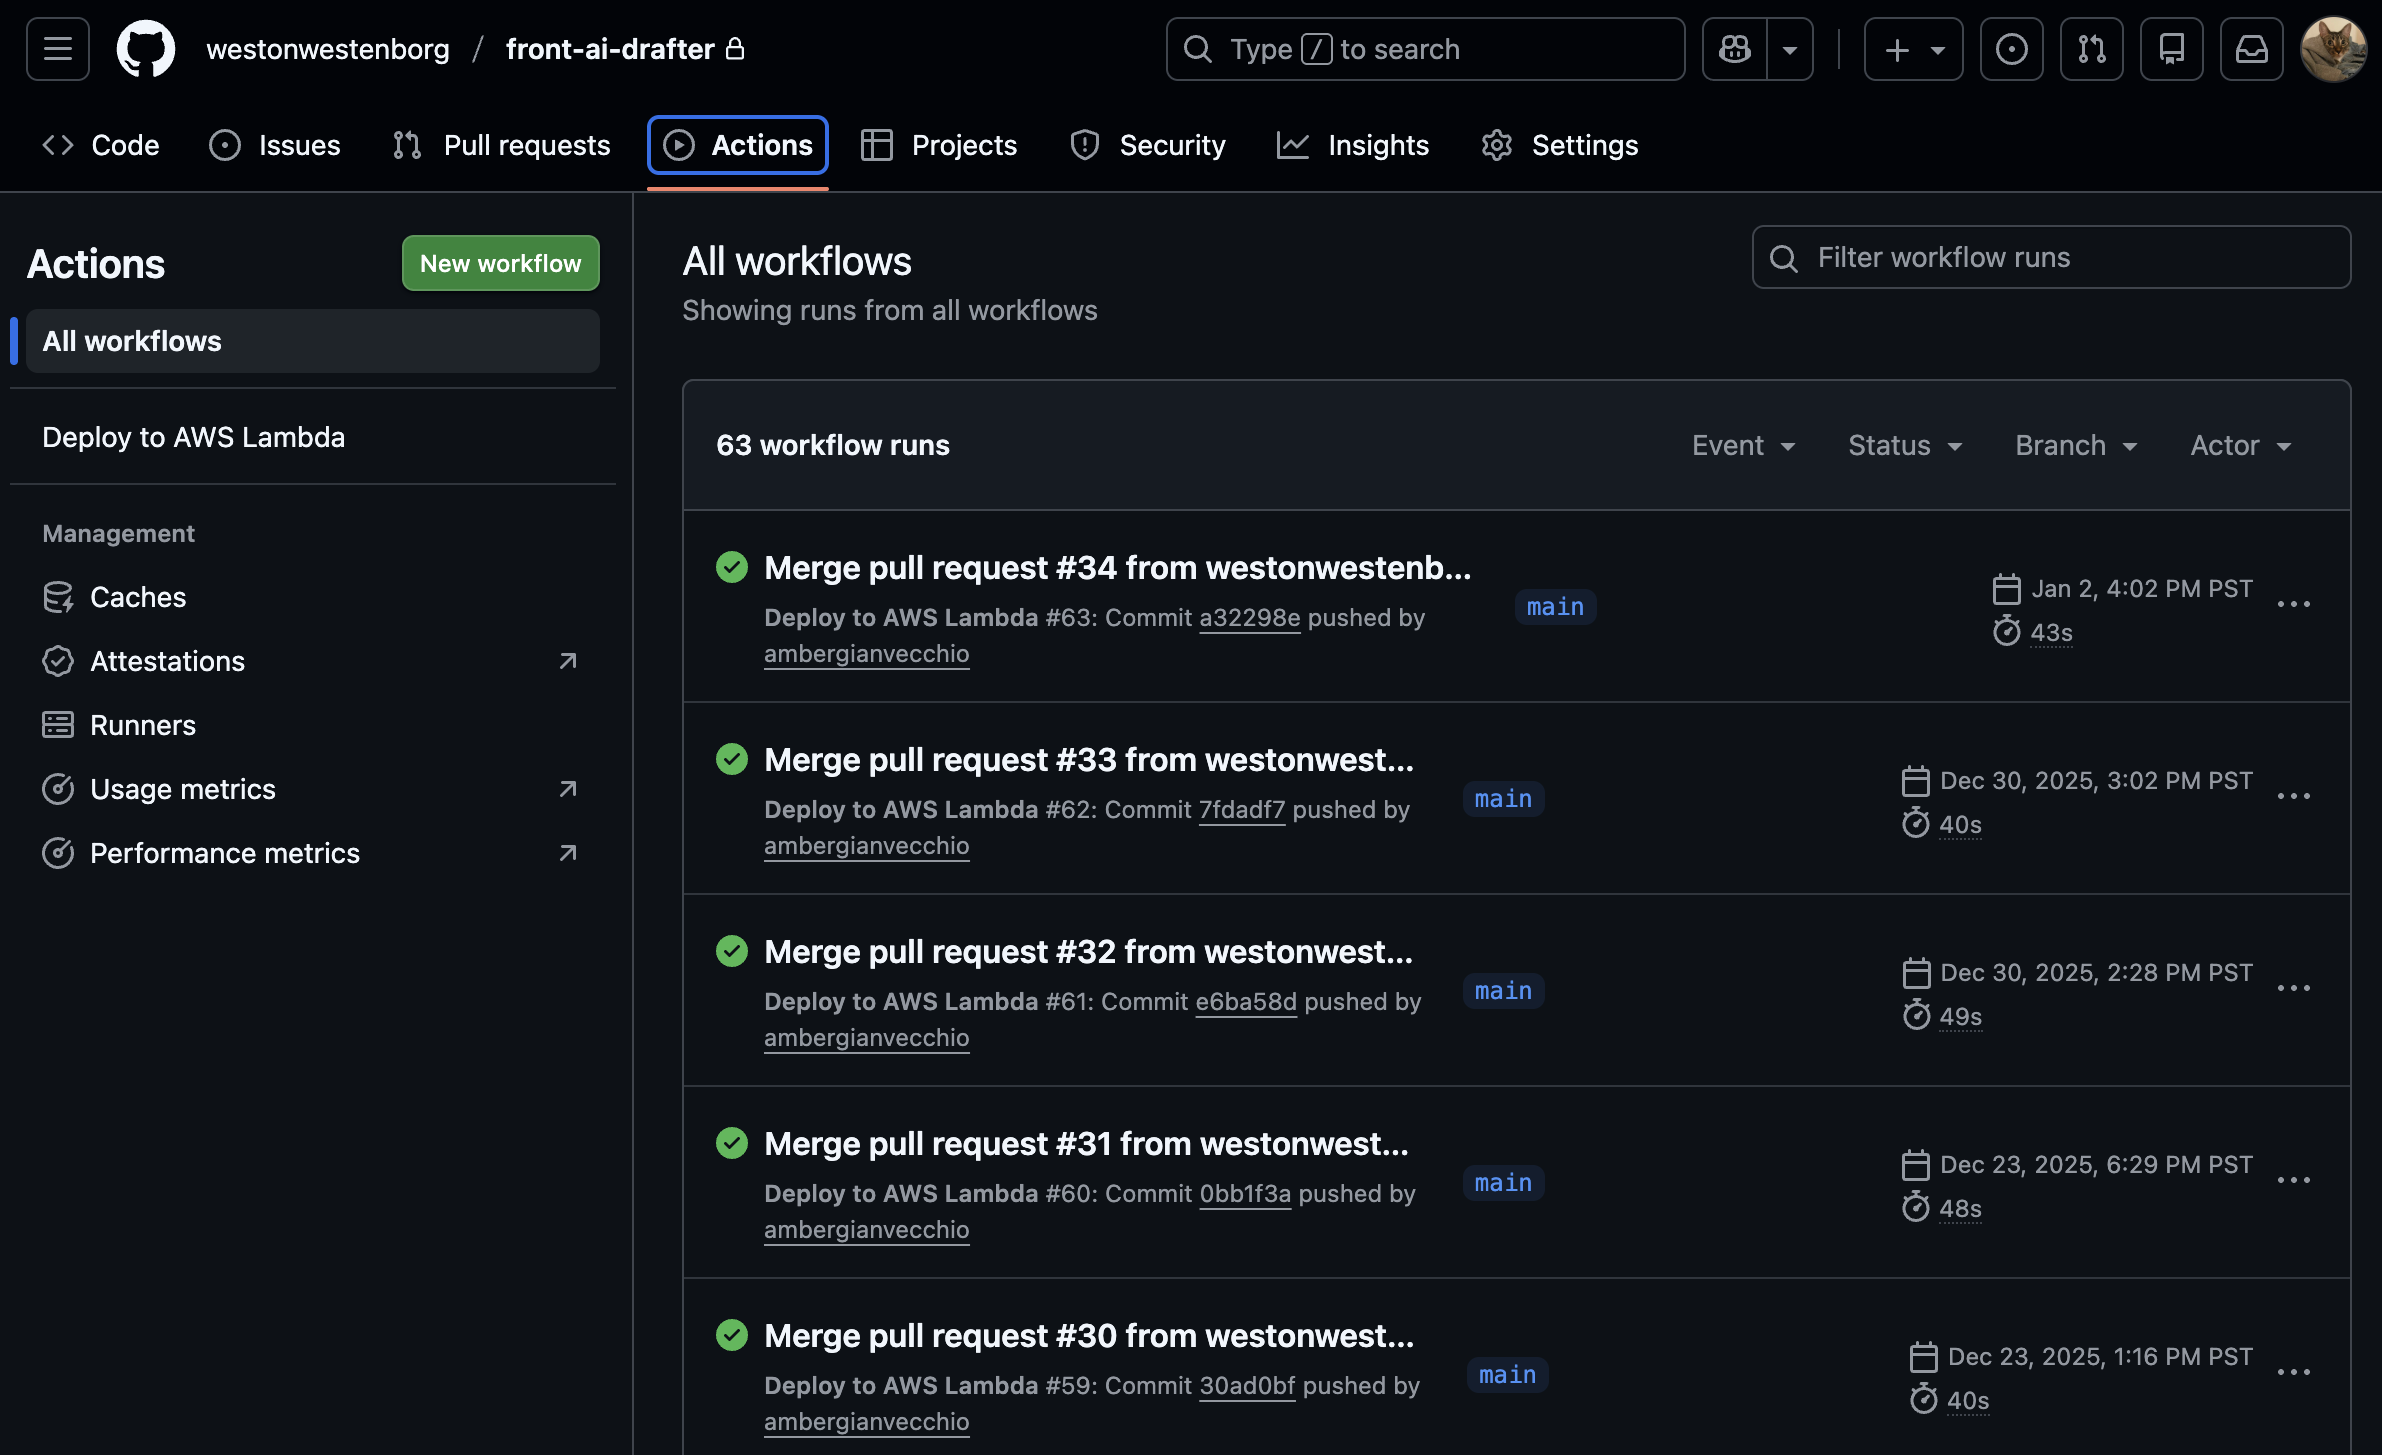
Task: Check the notifications inbox icon
Action: [2252, 48]
